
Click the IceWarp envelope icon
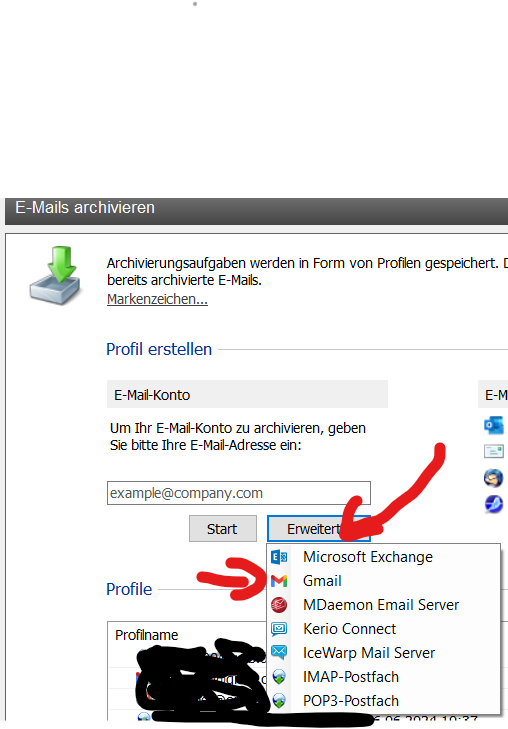coord(279,653)
